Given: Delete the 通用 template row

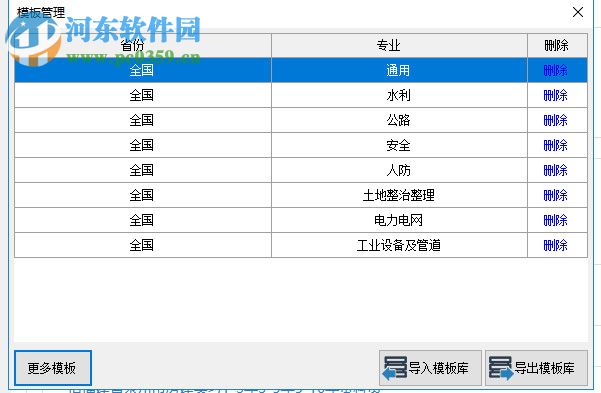Looking at the screenshot, I should (555, 71).
